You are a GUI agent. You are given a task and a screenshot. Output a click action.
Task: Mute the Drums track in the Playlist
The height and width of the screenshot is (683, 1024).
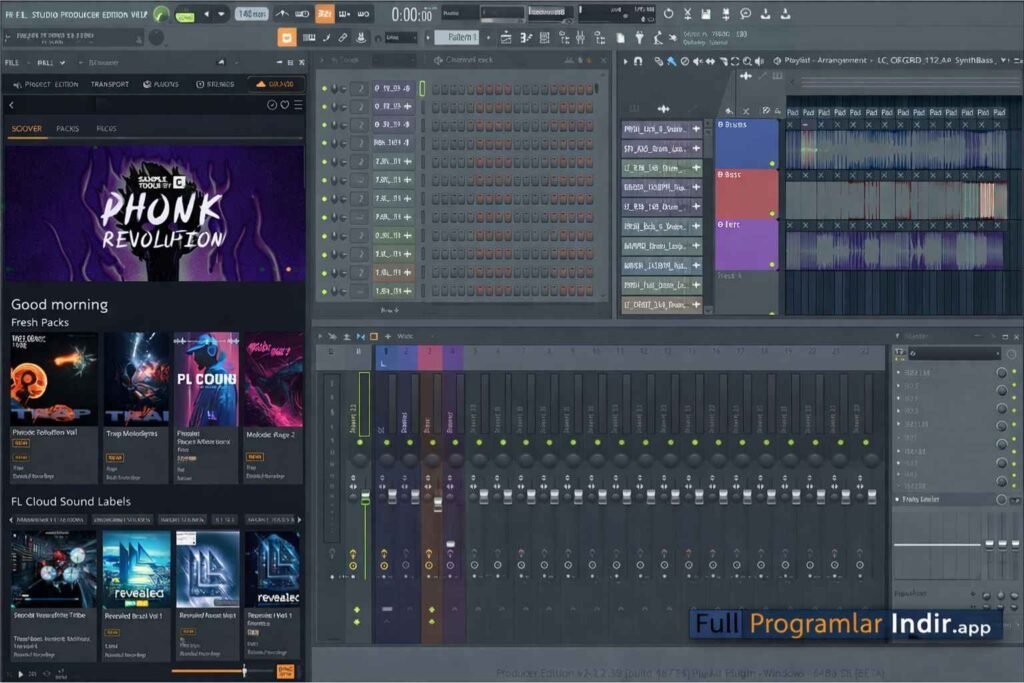pos(772,164)
